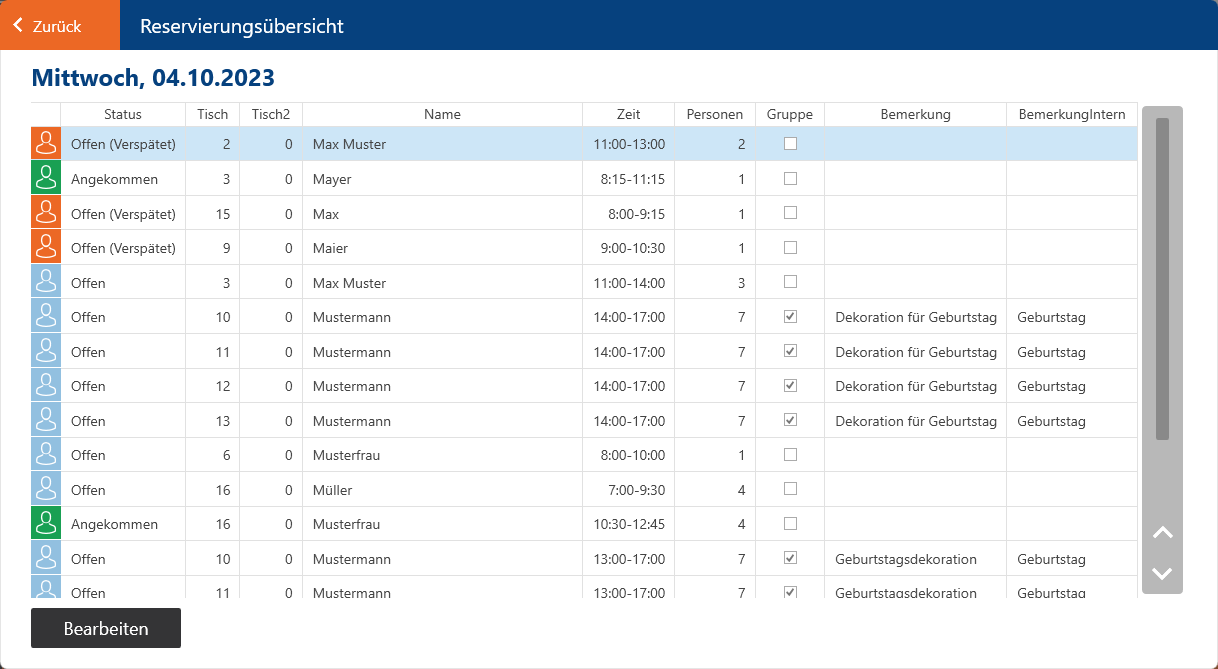Click the downward scroll chevron
This screenshot has width=1218, height=669.
[x=1162, y=573]
